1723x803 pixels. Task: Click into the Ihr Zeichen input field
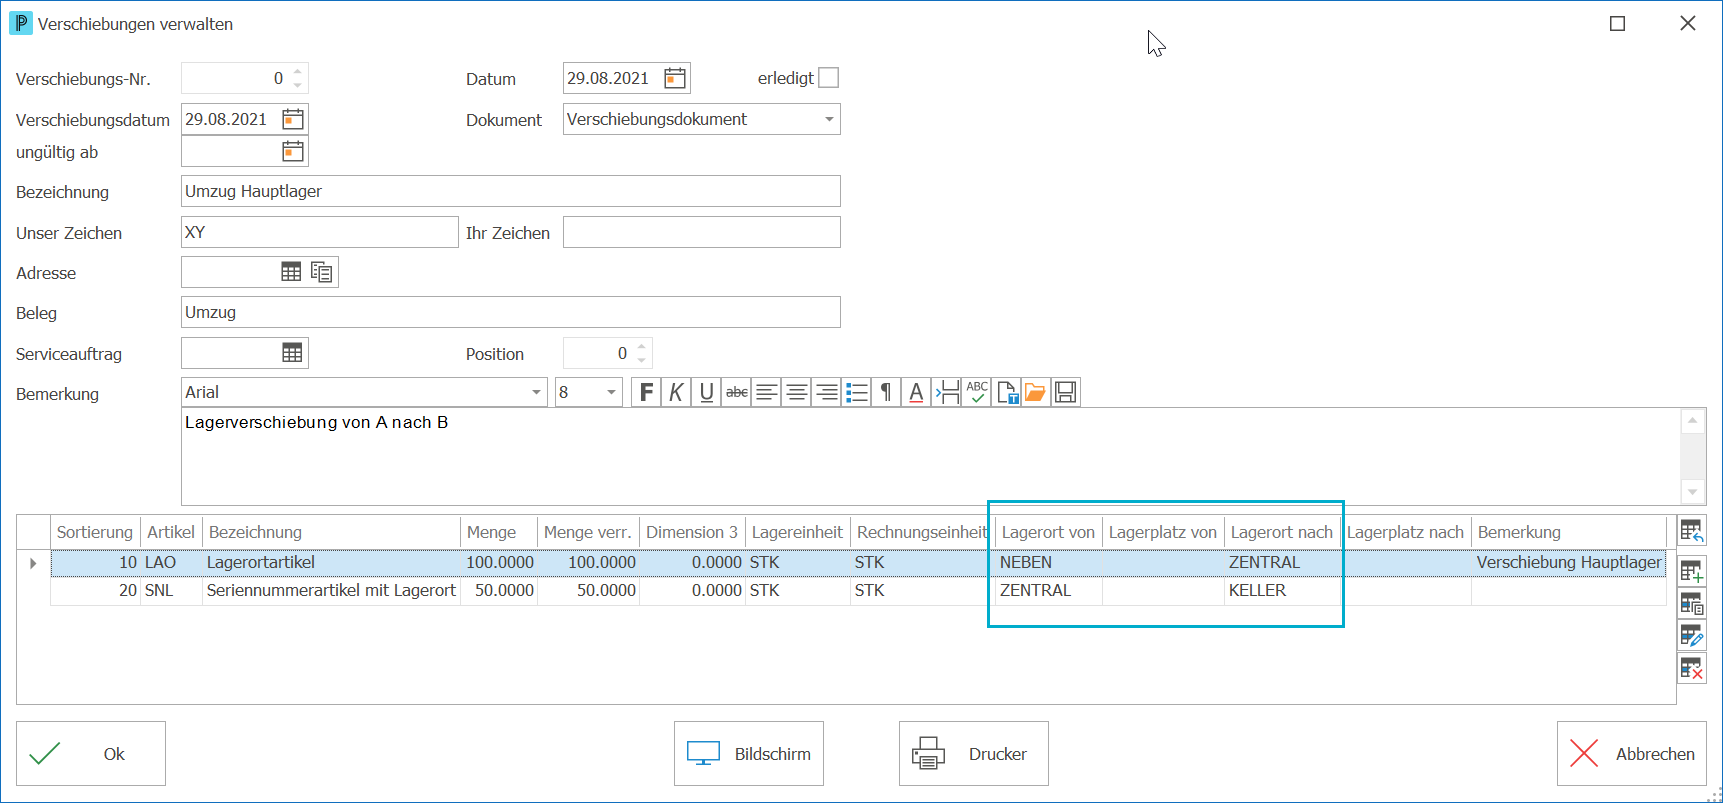point(702,232)
